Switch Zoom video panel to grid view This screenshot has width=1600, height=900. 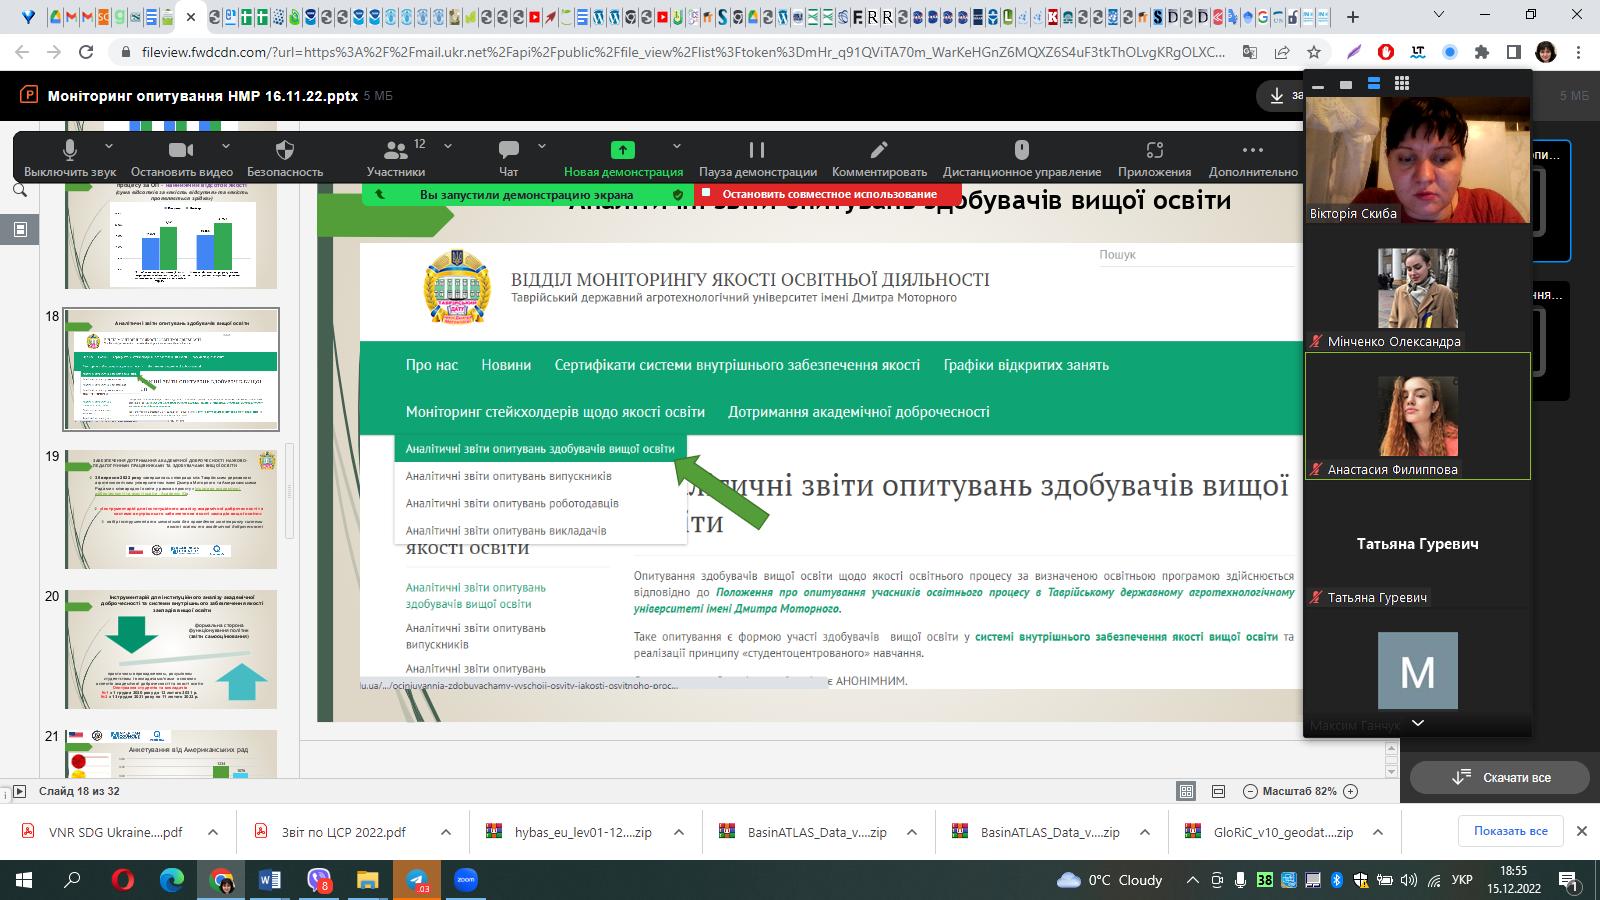pos(1402,85)
